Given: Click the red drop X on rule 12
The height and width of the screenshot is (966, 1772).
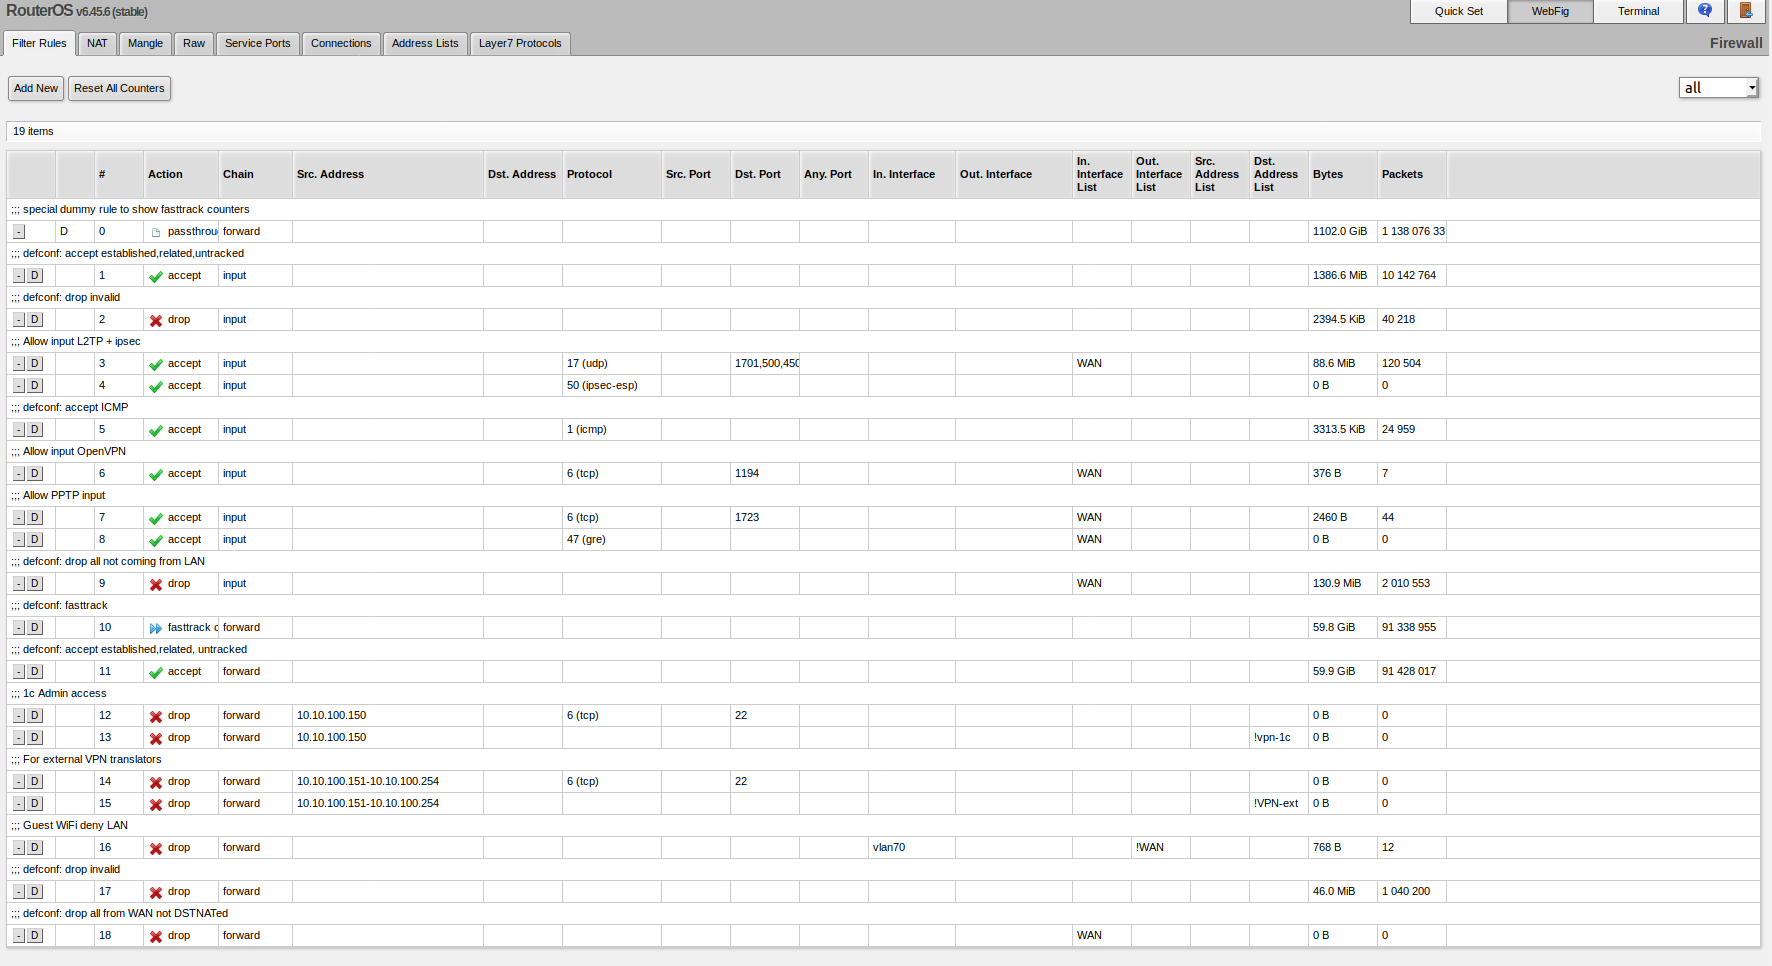Looking at the screenshot, I should pos(156,716).
